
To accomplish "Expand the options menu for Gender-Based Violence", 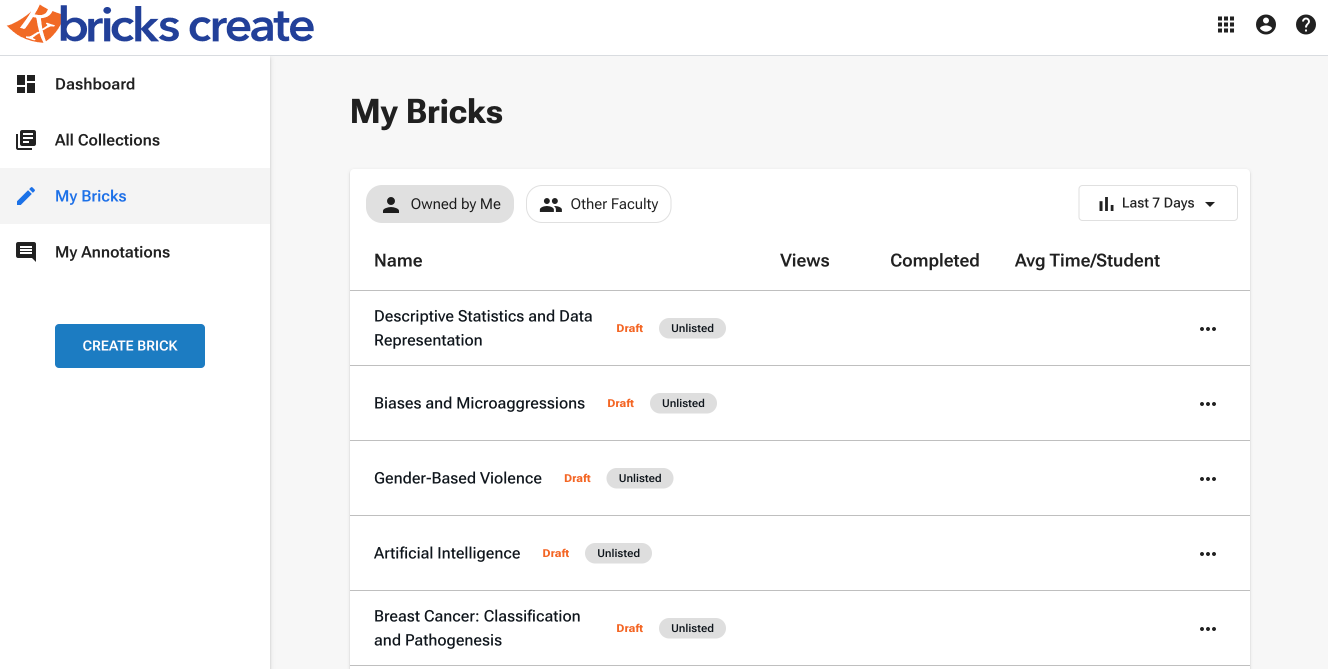I will 1208,478.
